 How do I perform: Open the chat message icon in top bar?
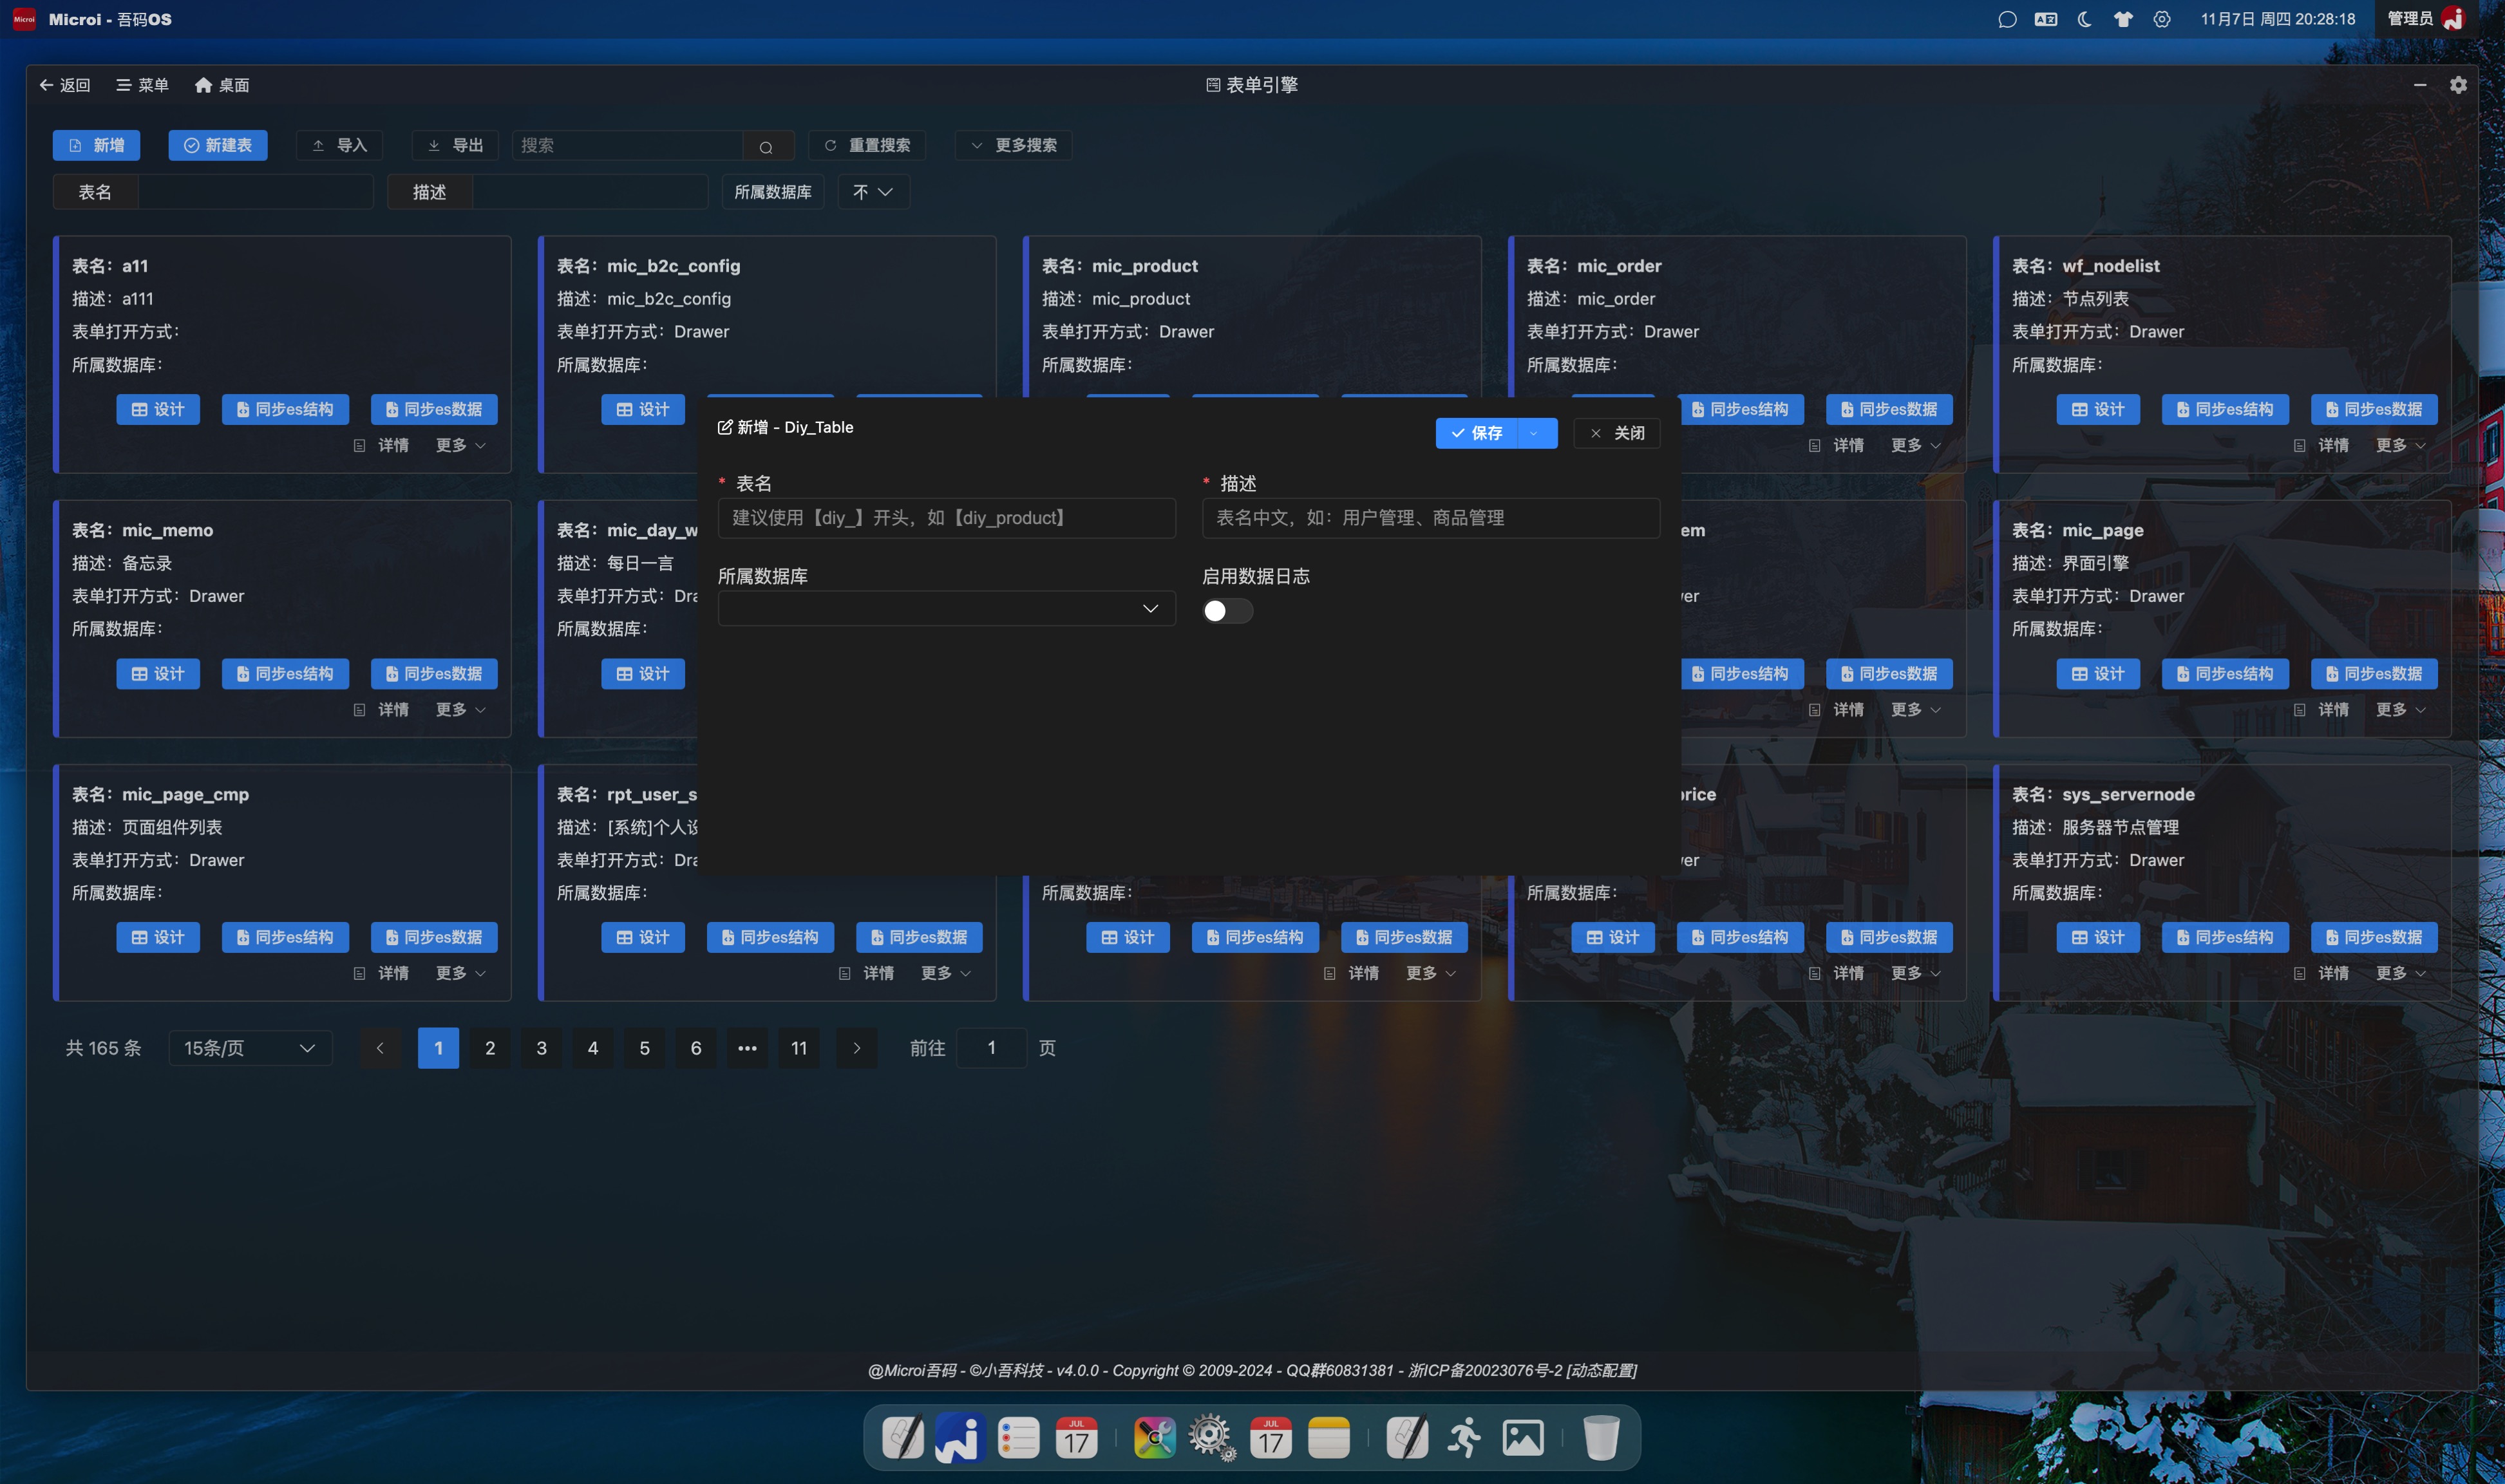pos(2007,19)
